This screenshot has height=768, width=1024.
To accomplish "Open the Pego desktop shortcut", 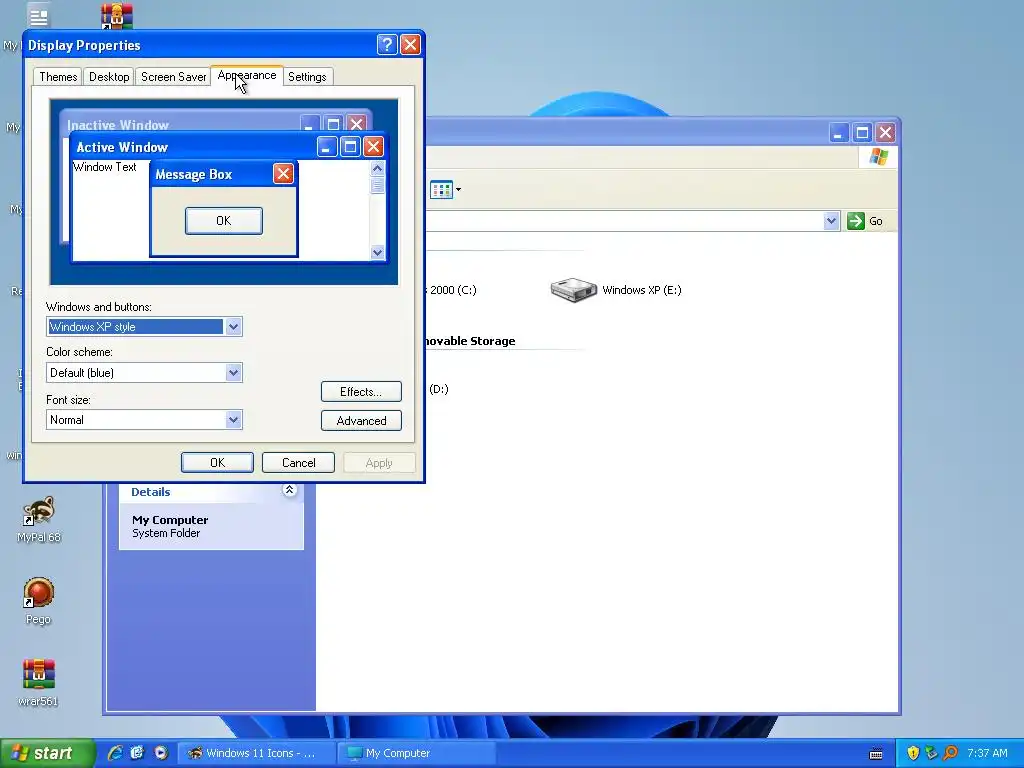I will click(x=39, y=601).
